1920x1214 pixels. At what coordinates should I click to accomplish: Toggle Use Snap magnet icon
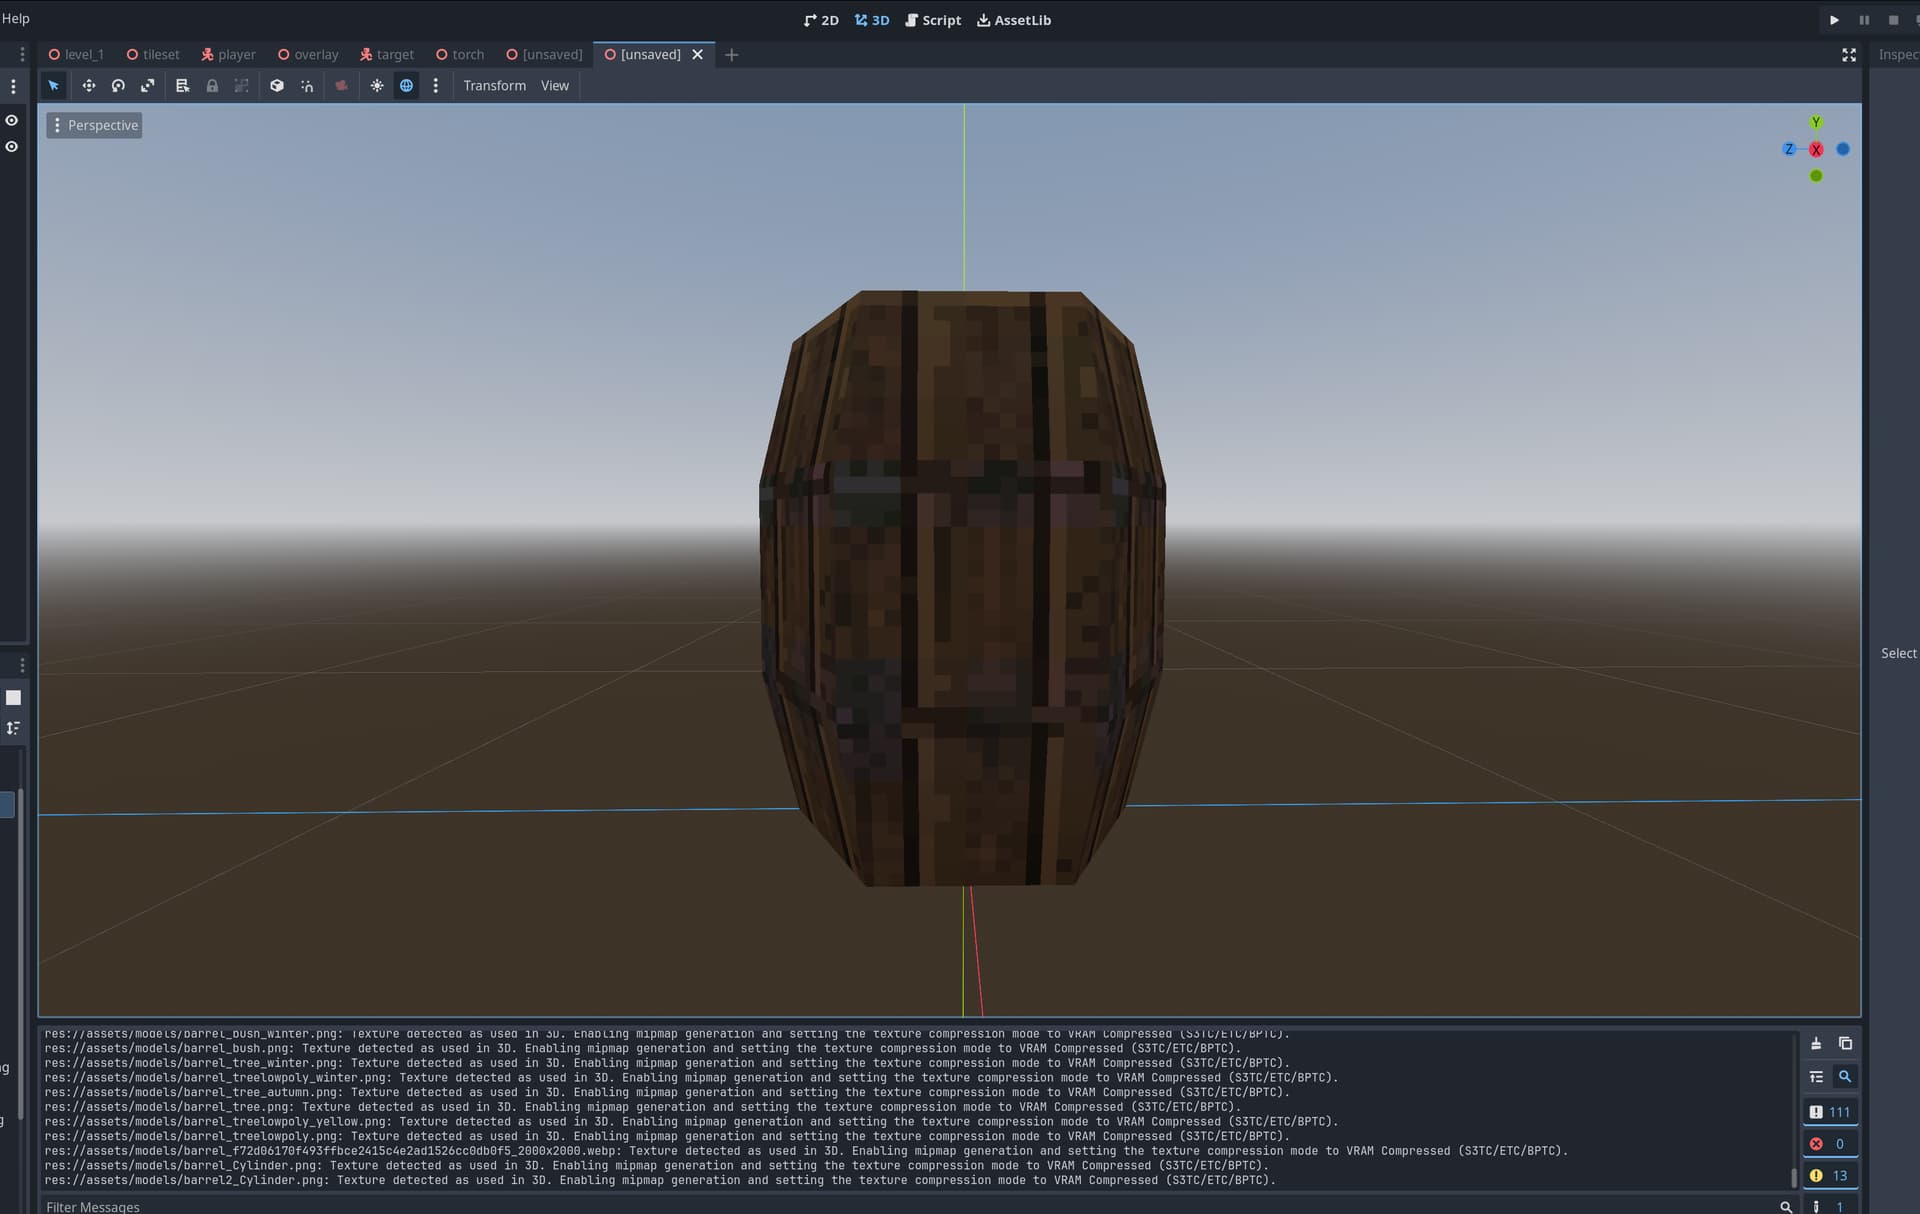tap(307, 86)
